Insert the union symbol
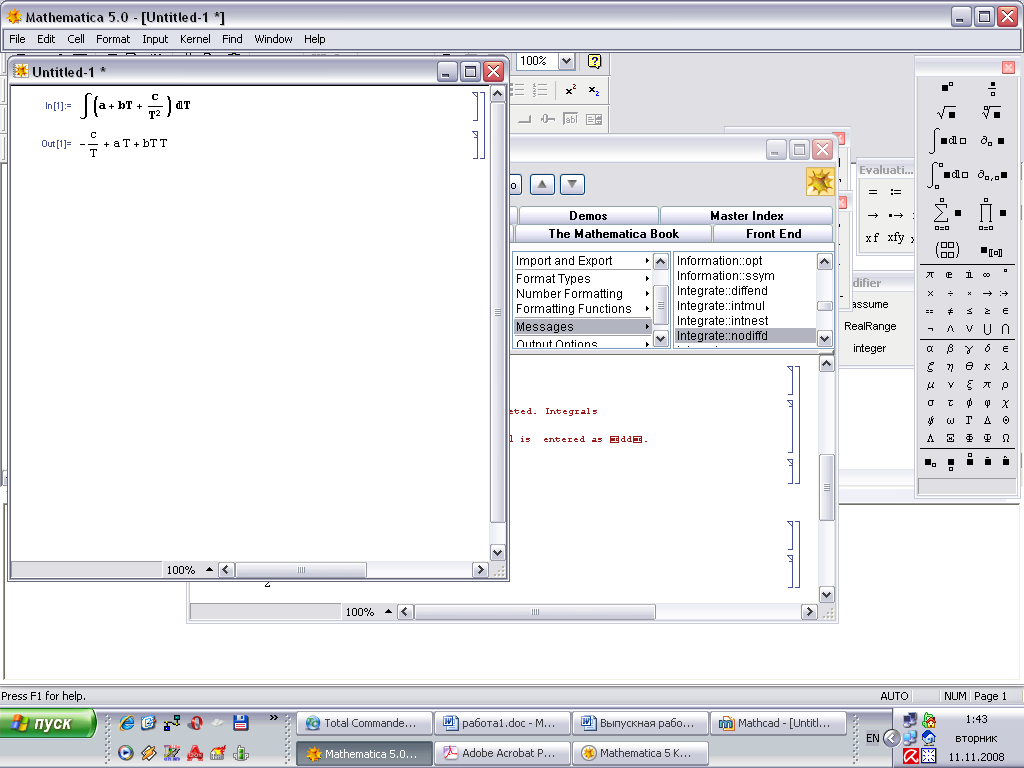This screenshot has width=1024, height=768. point(987,329)
